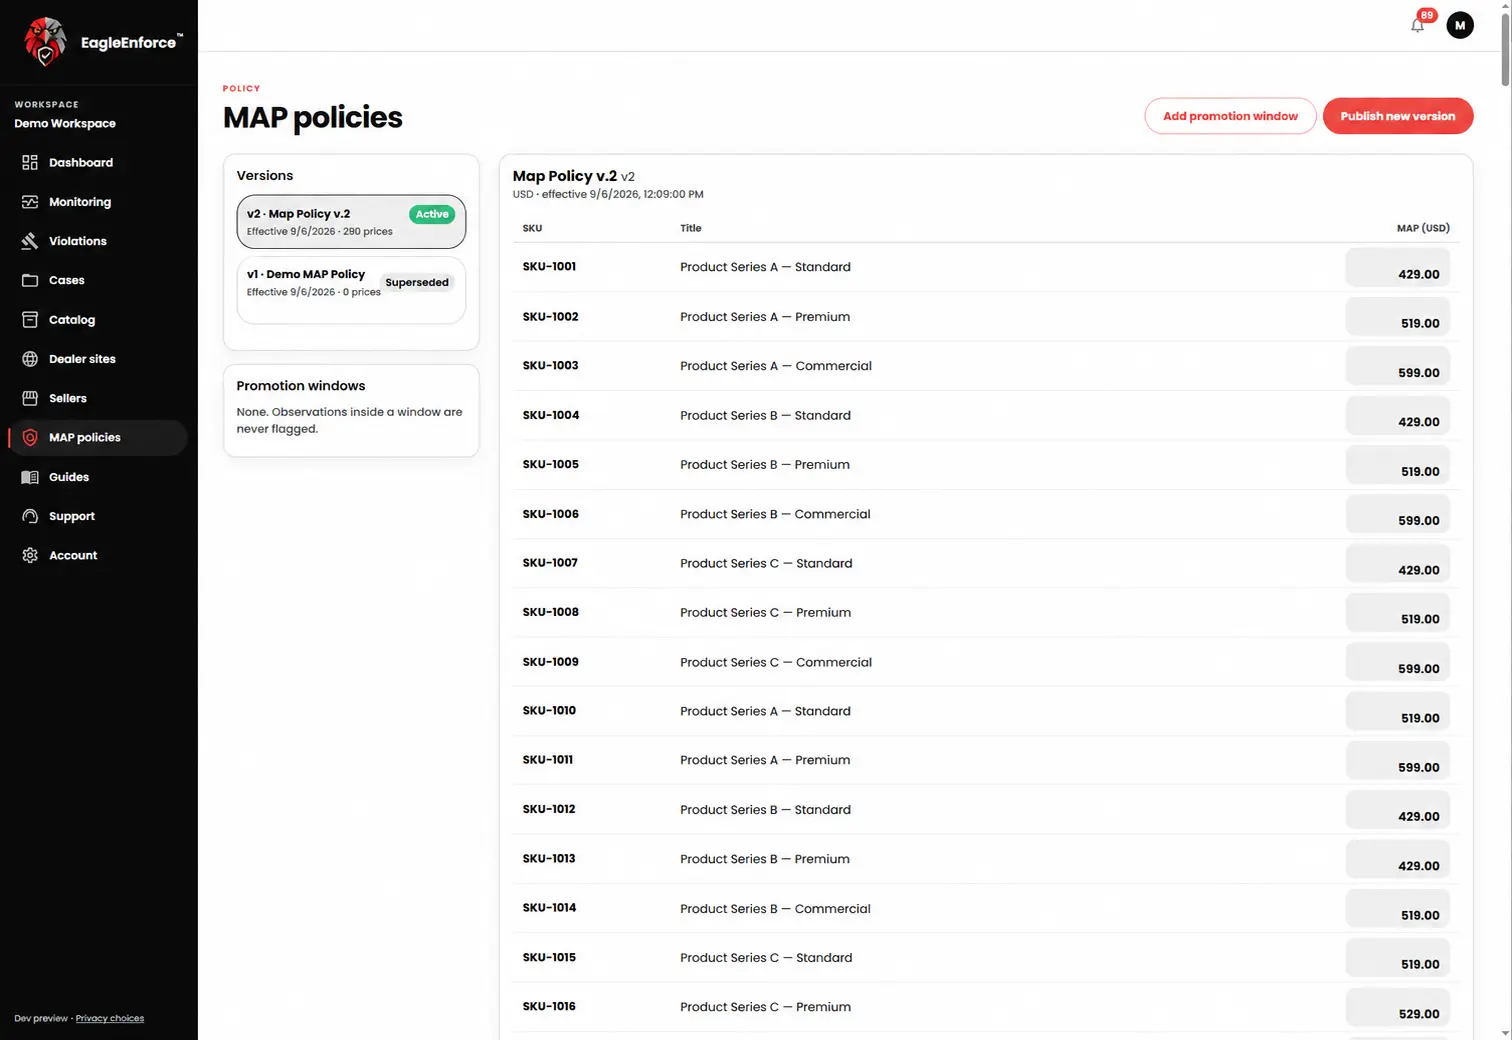Click the Active status badge

point(432,214)
